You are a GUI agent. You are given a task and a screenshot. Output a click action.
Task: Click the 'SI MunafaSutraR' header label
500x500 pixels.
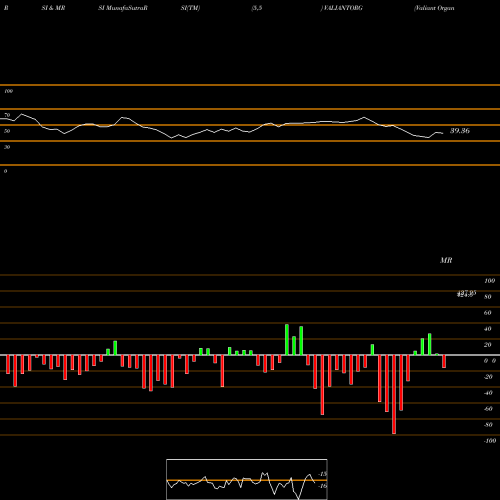tap(123, 8)
